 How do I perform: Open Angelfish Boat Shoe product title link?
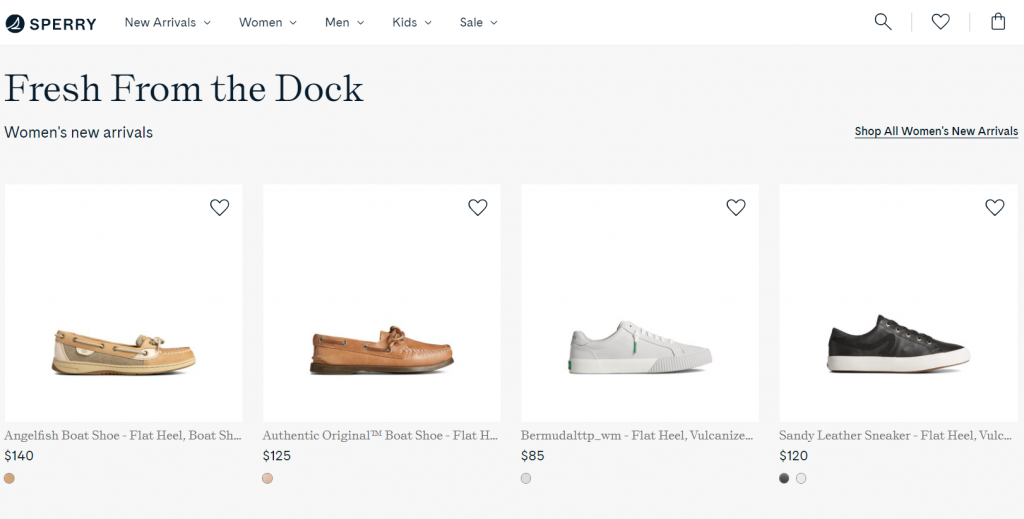click(x=123, y=435)
